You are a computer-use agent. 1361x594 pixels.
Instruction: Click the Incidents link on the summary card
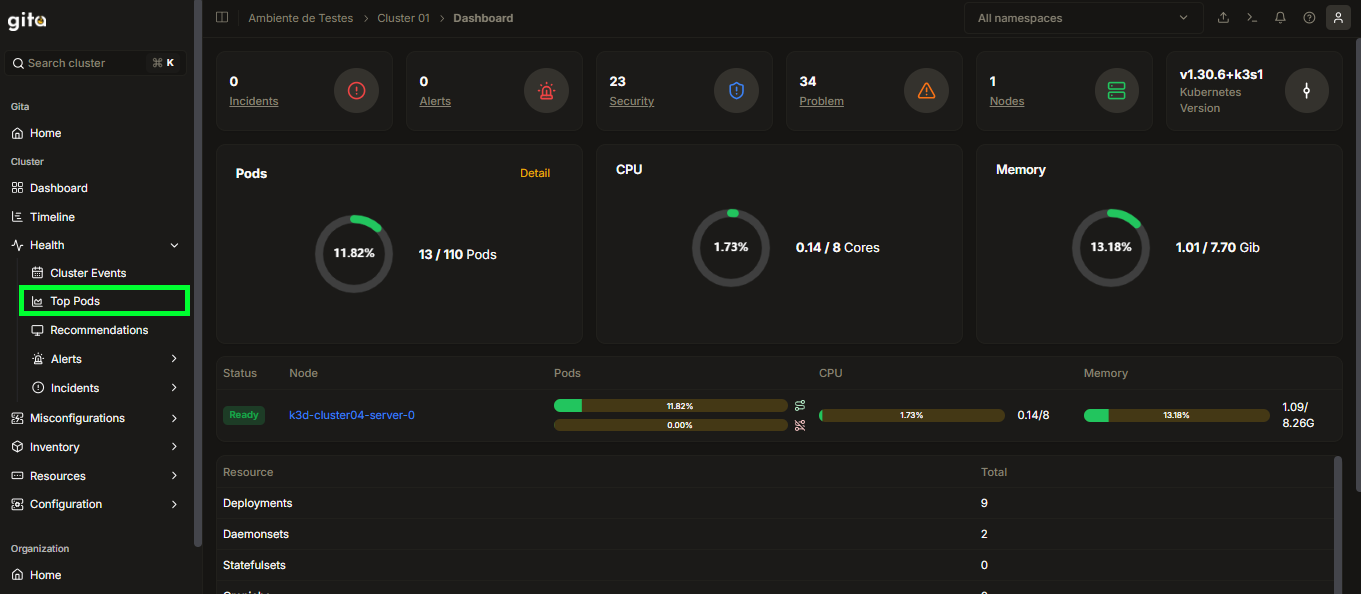[x=254, y=101]
